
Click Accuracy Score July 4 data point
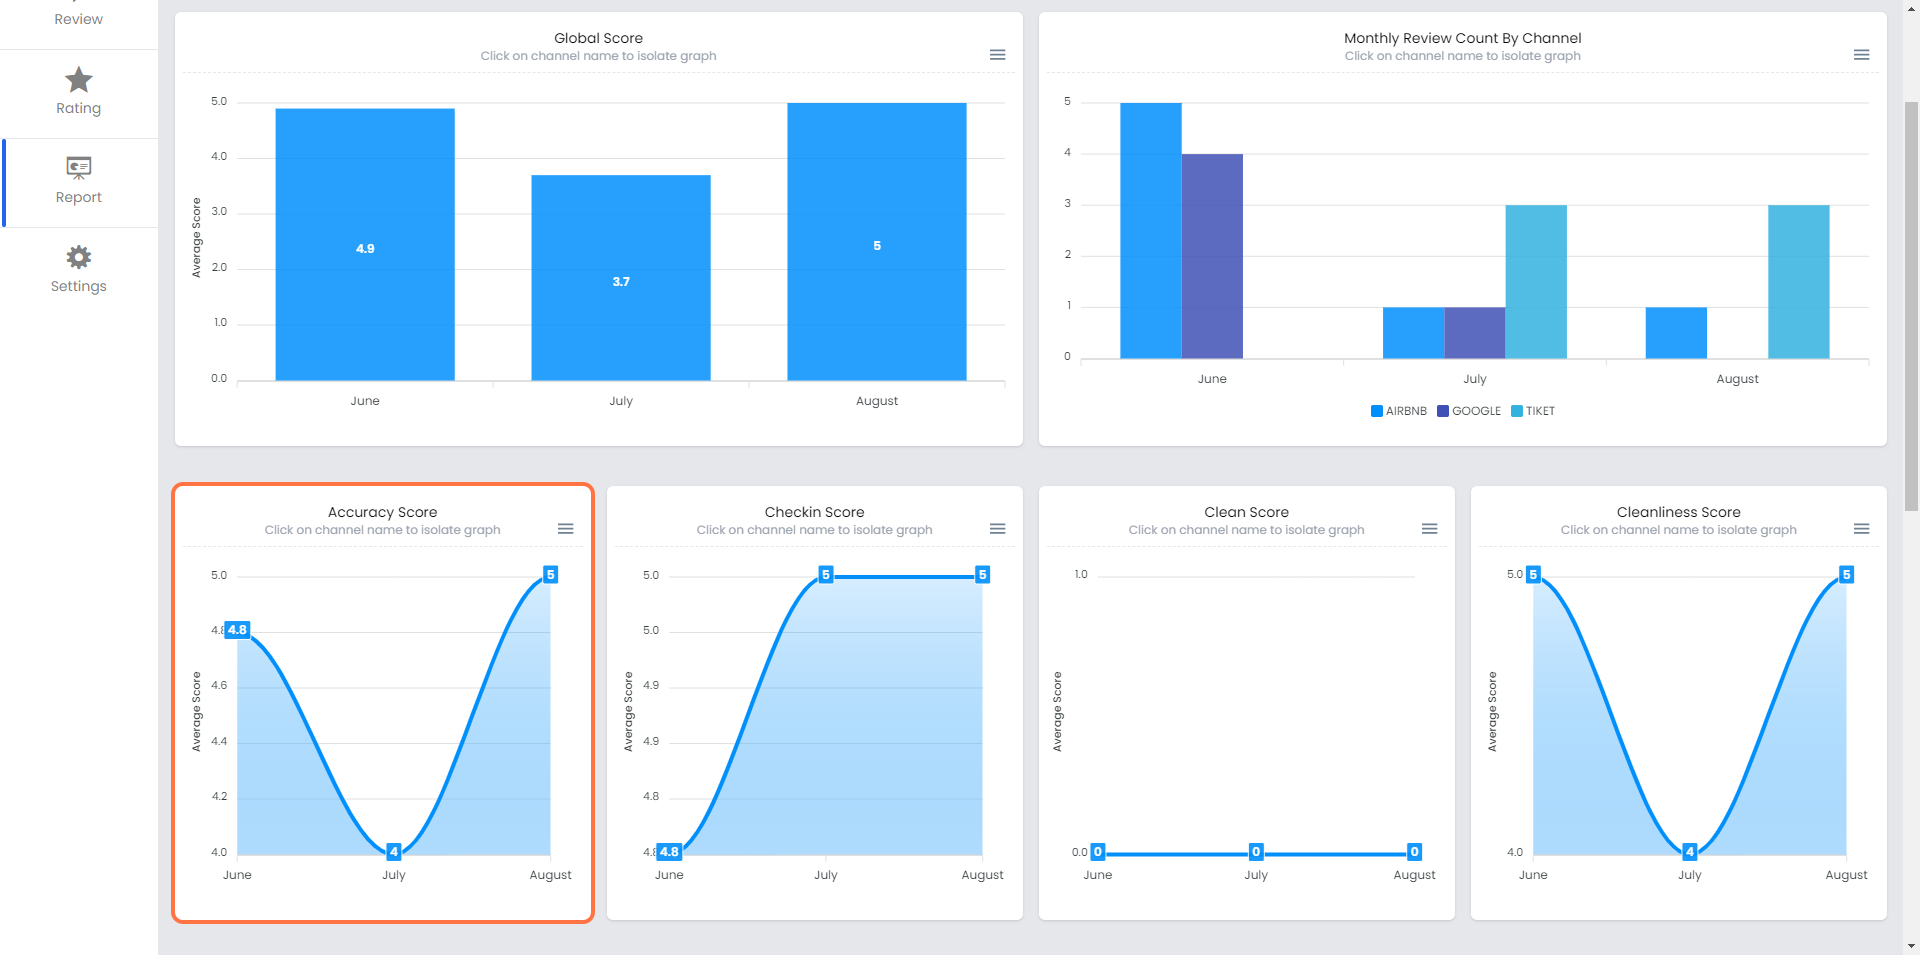coord(394,852)
